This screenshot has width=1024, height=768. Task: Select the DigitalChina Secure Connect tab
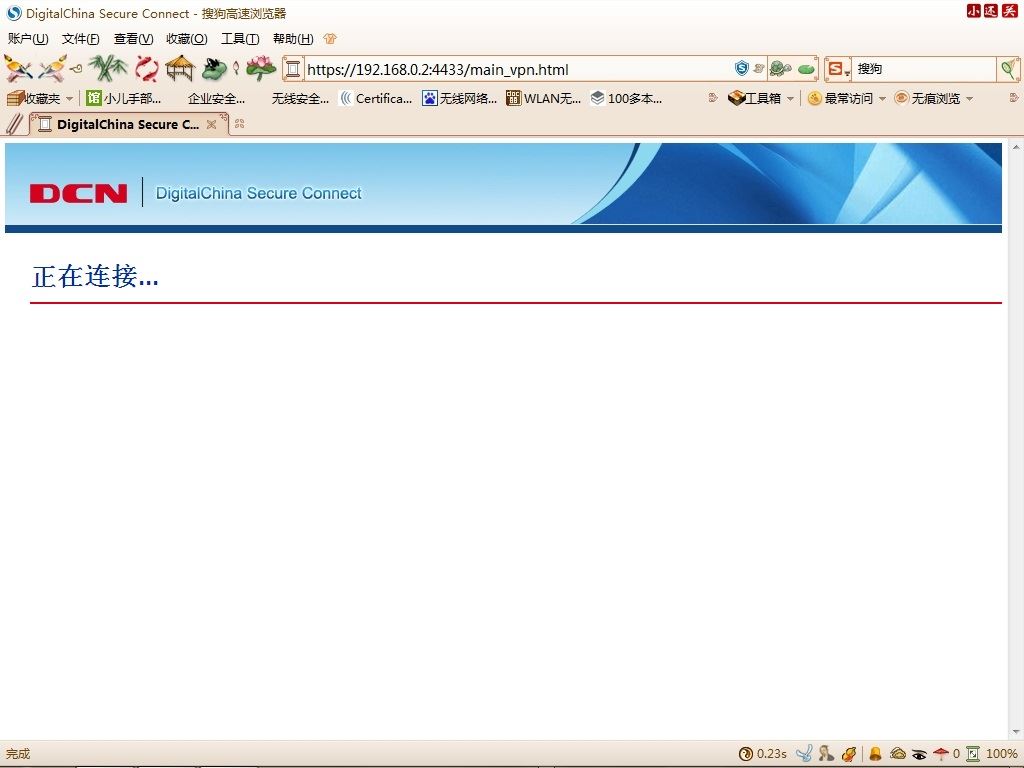click(127, 124)
